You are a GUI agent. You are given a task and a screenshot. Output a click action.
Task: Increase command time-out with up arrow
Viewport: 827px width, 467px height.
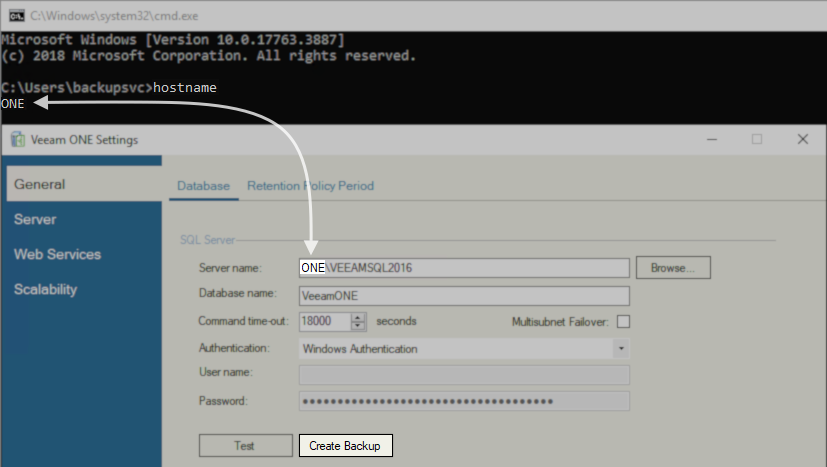coord(359,317)
